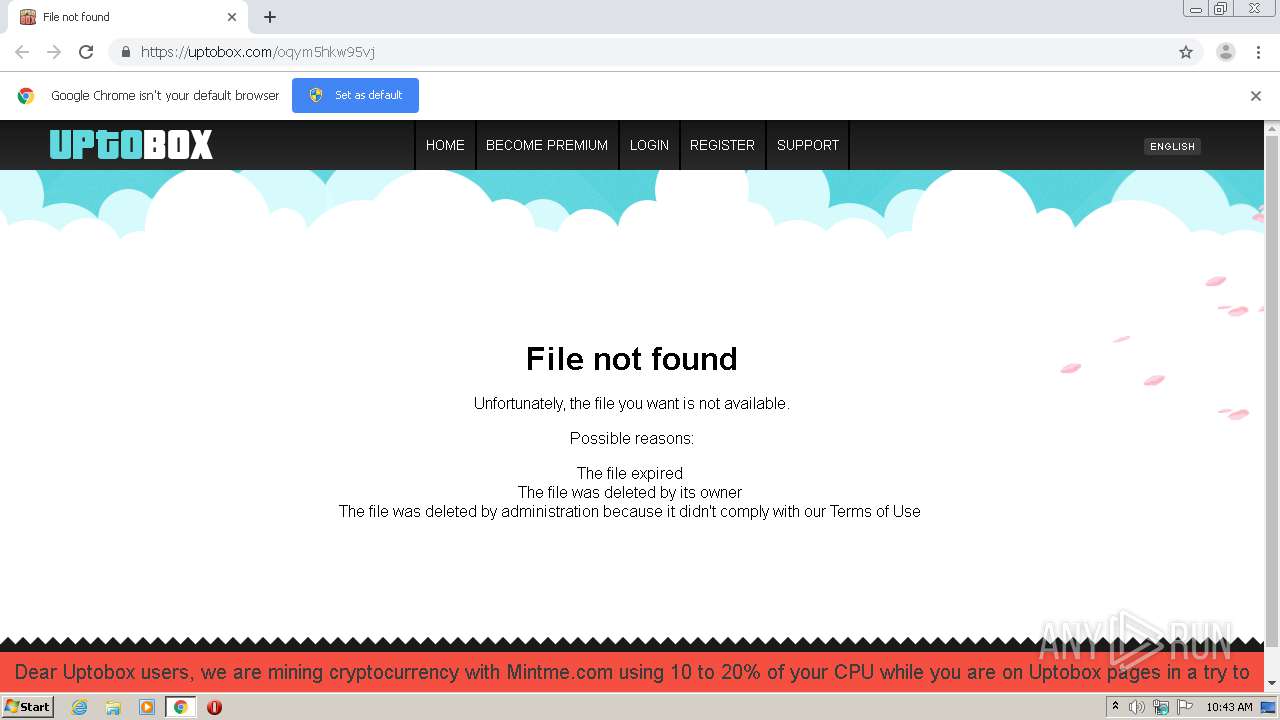Bookmark this page with the star icon
The height and width of the screenshot is (720, 1280).
[x=1186, y=52]
